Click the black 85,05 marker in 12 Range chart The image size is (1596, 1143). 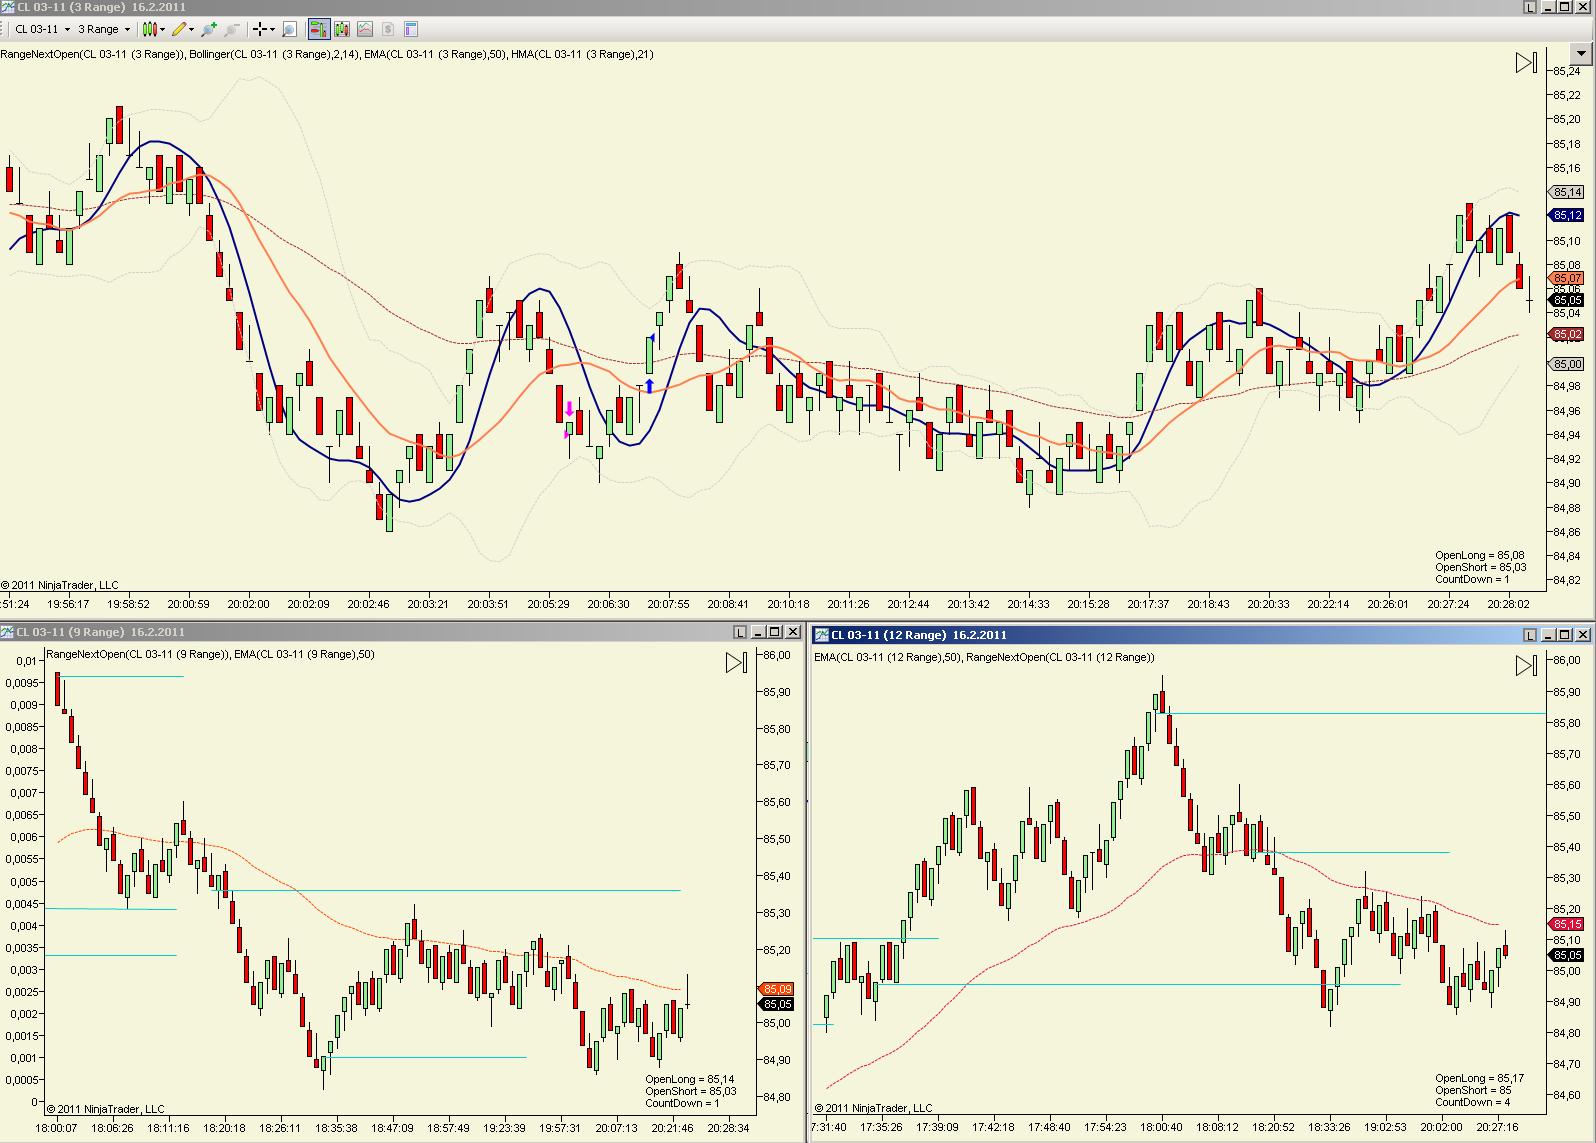click(1567, 955)
